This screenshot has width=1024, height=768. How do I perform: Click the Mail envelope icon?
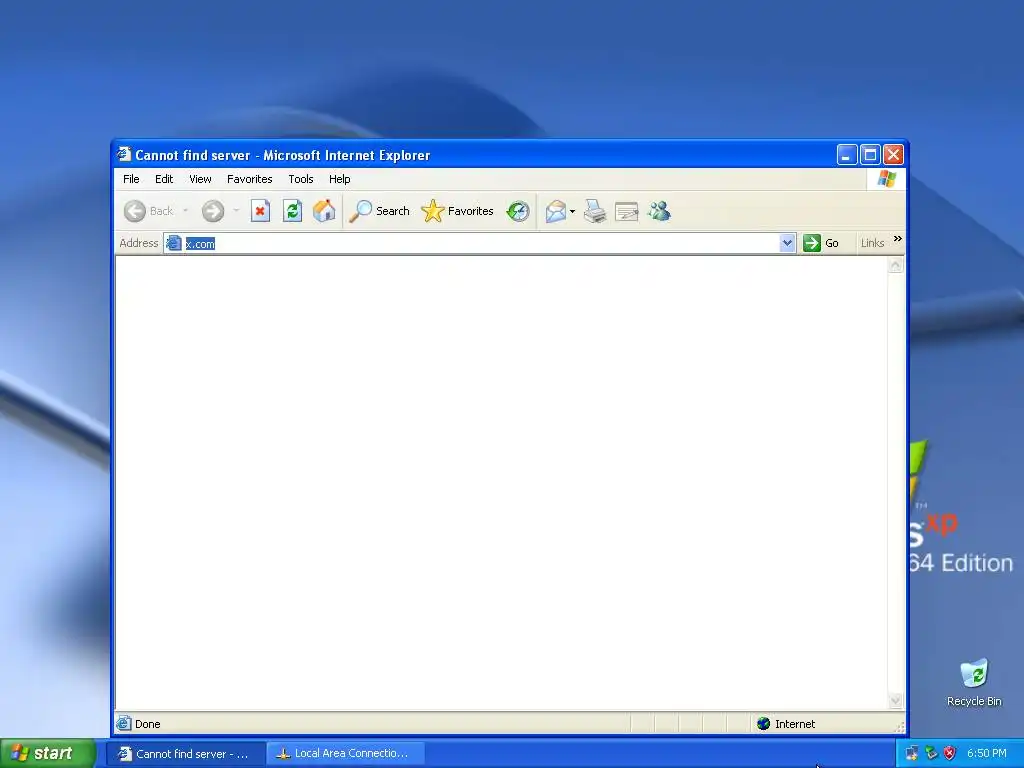pos(555,212)
